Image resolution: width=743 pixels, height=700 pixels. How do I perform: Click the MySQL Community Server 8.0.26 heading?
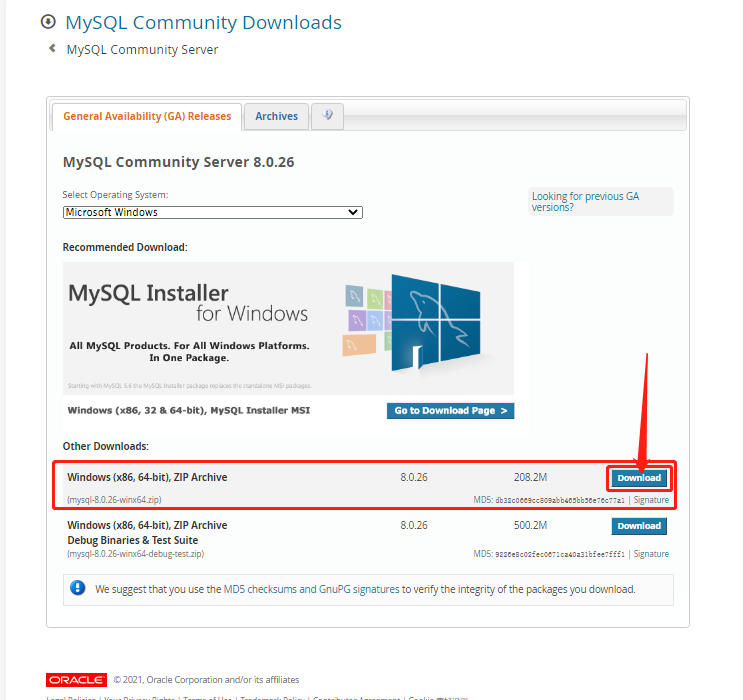click(179, 162)
